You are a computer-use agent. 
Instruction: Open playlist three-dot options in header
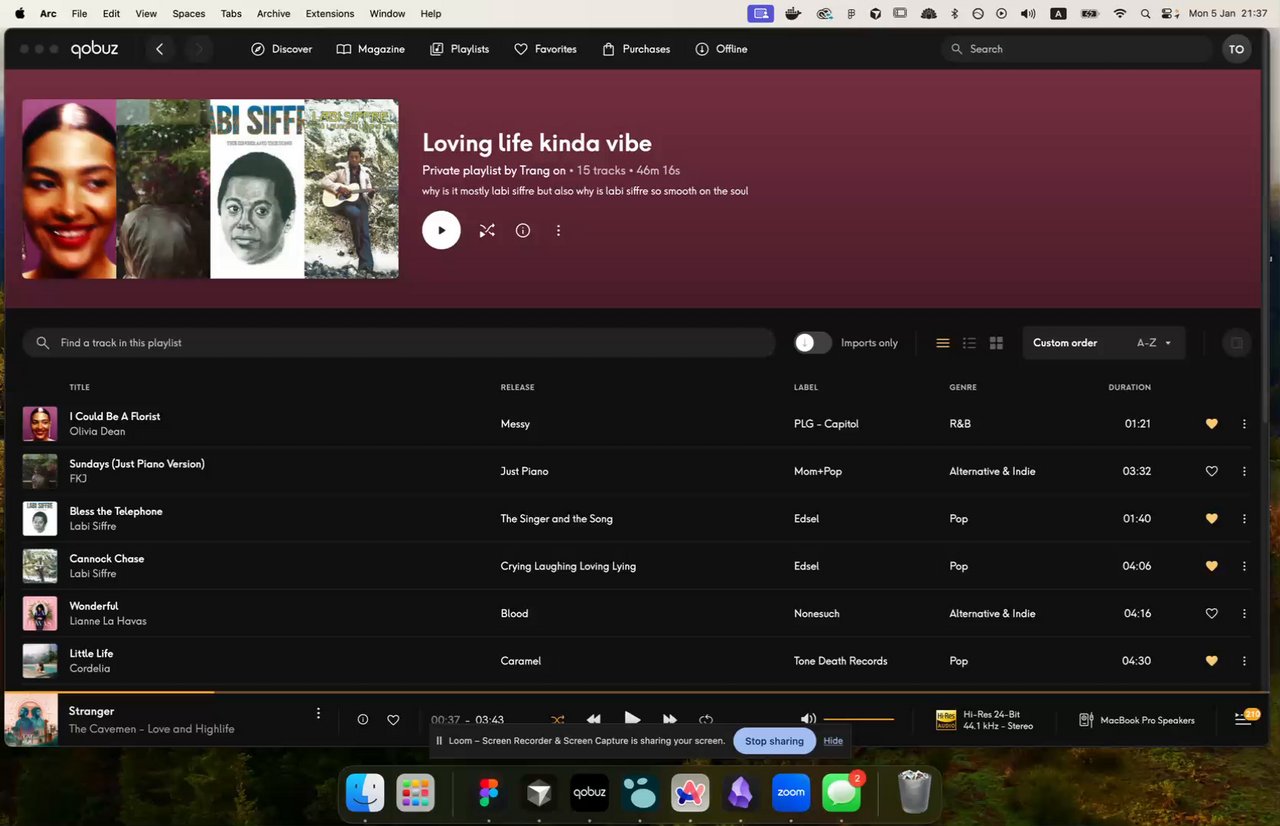[559, 231]
